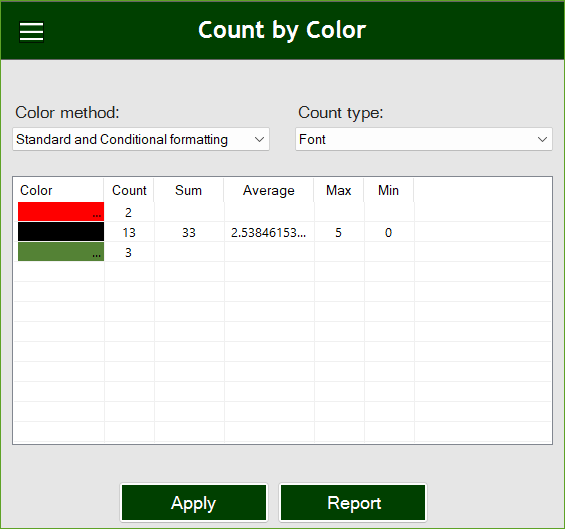Viewport: 565px width, 529px height.
Task: Select the black color swatch
Action: click(x=61, y=232)
